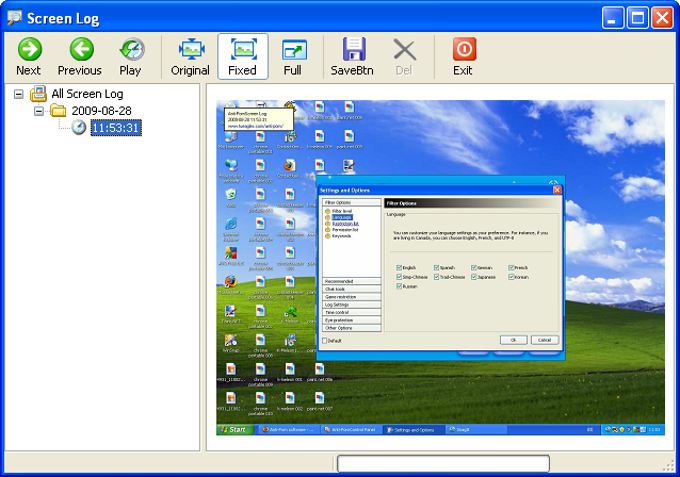
Task: Close the Screen Log window
Action: [662, 18]
